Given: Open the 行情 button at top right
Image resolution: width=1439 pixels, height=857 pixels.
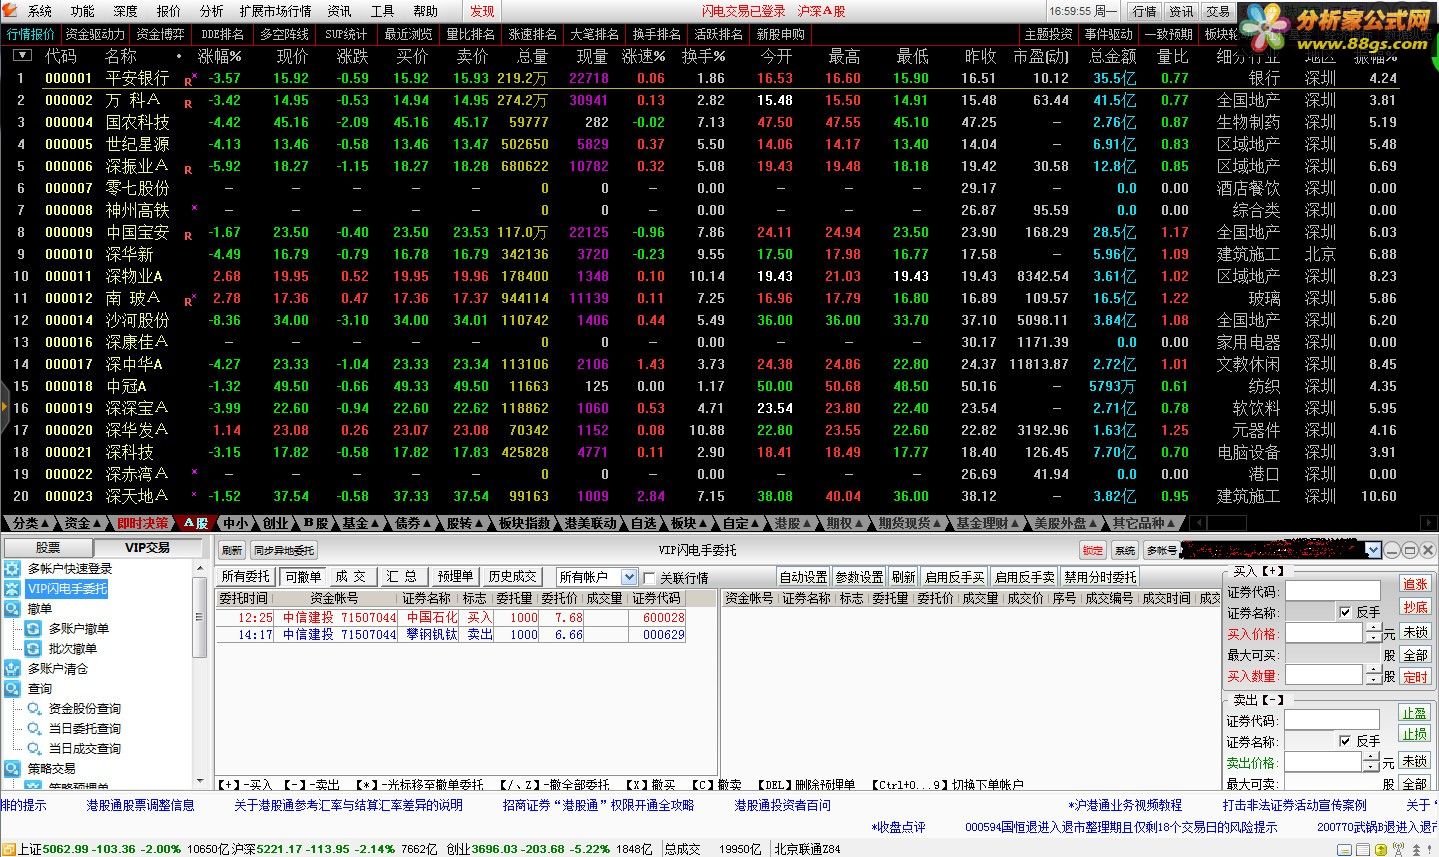Looking at the screenshot, I should point(1145,11).
